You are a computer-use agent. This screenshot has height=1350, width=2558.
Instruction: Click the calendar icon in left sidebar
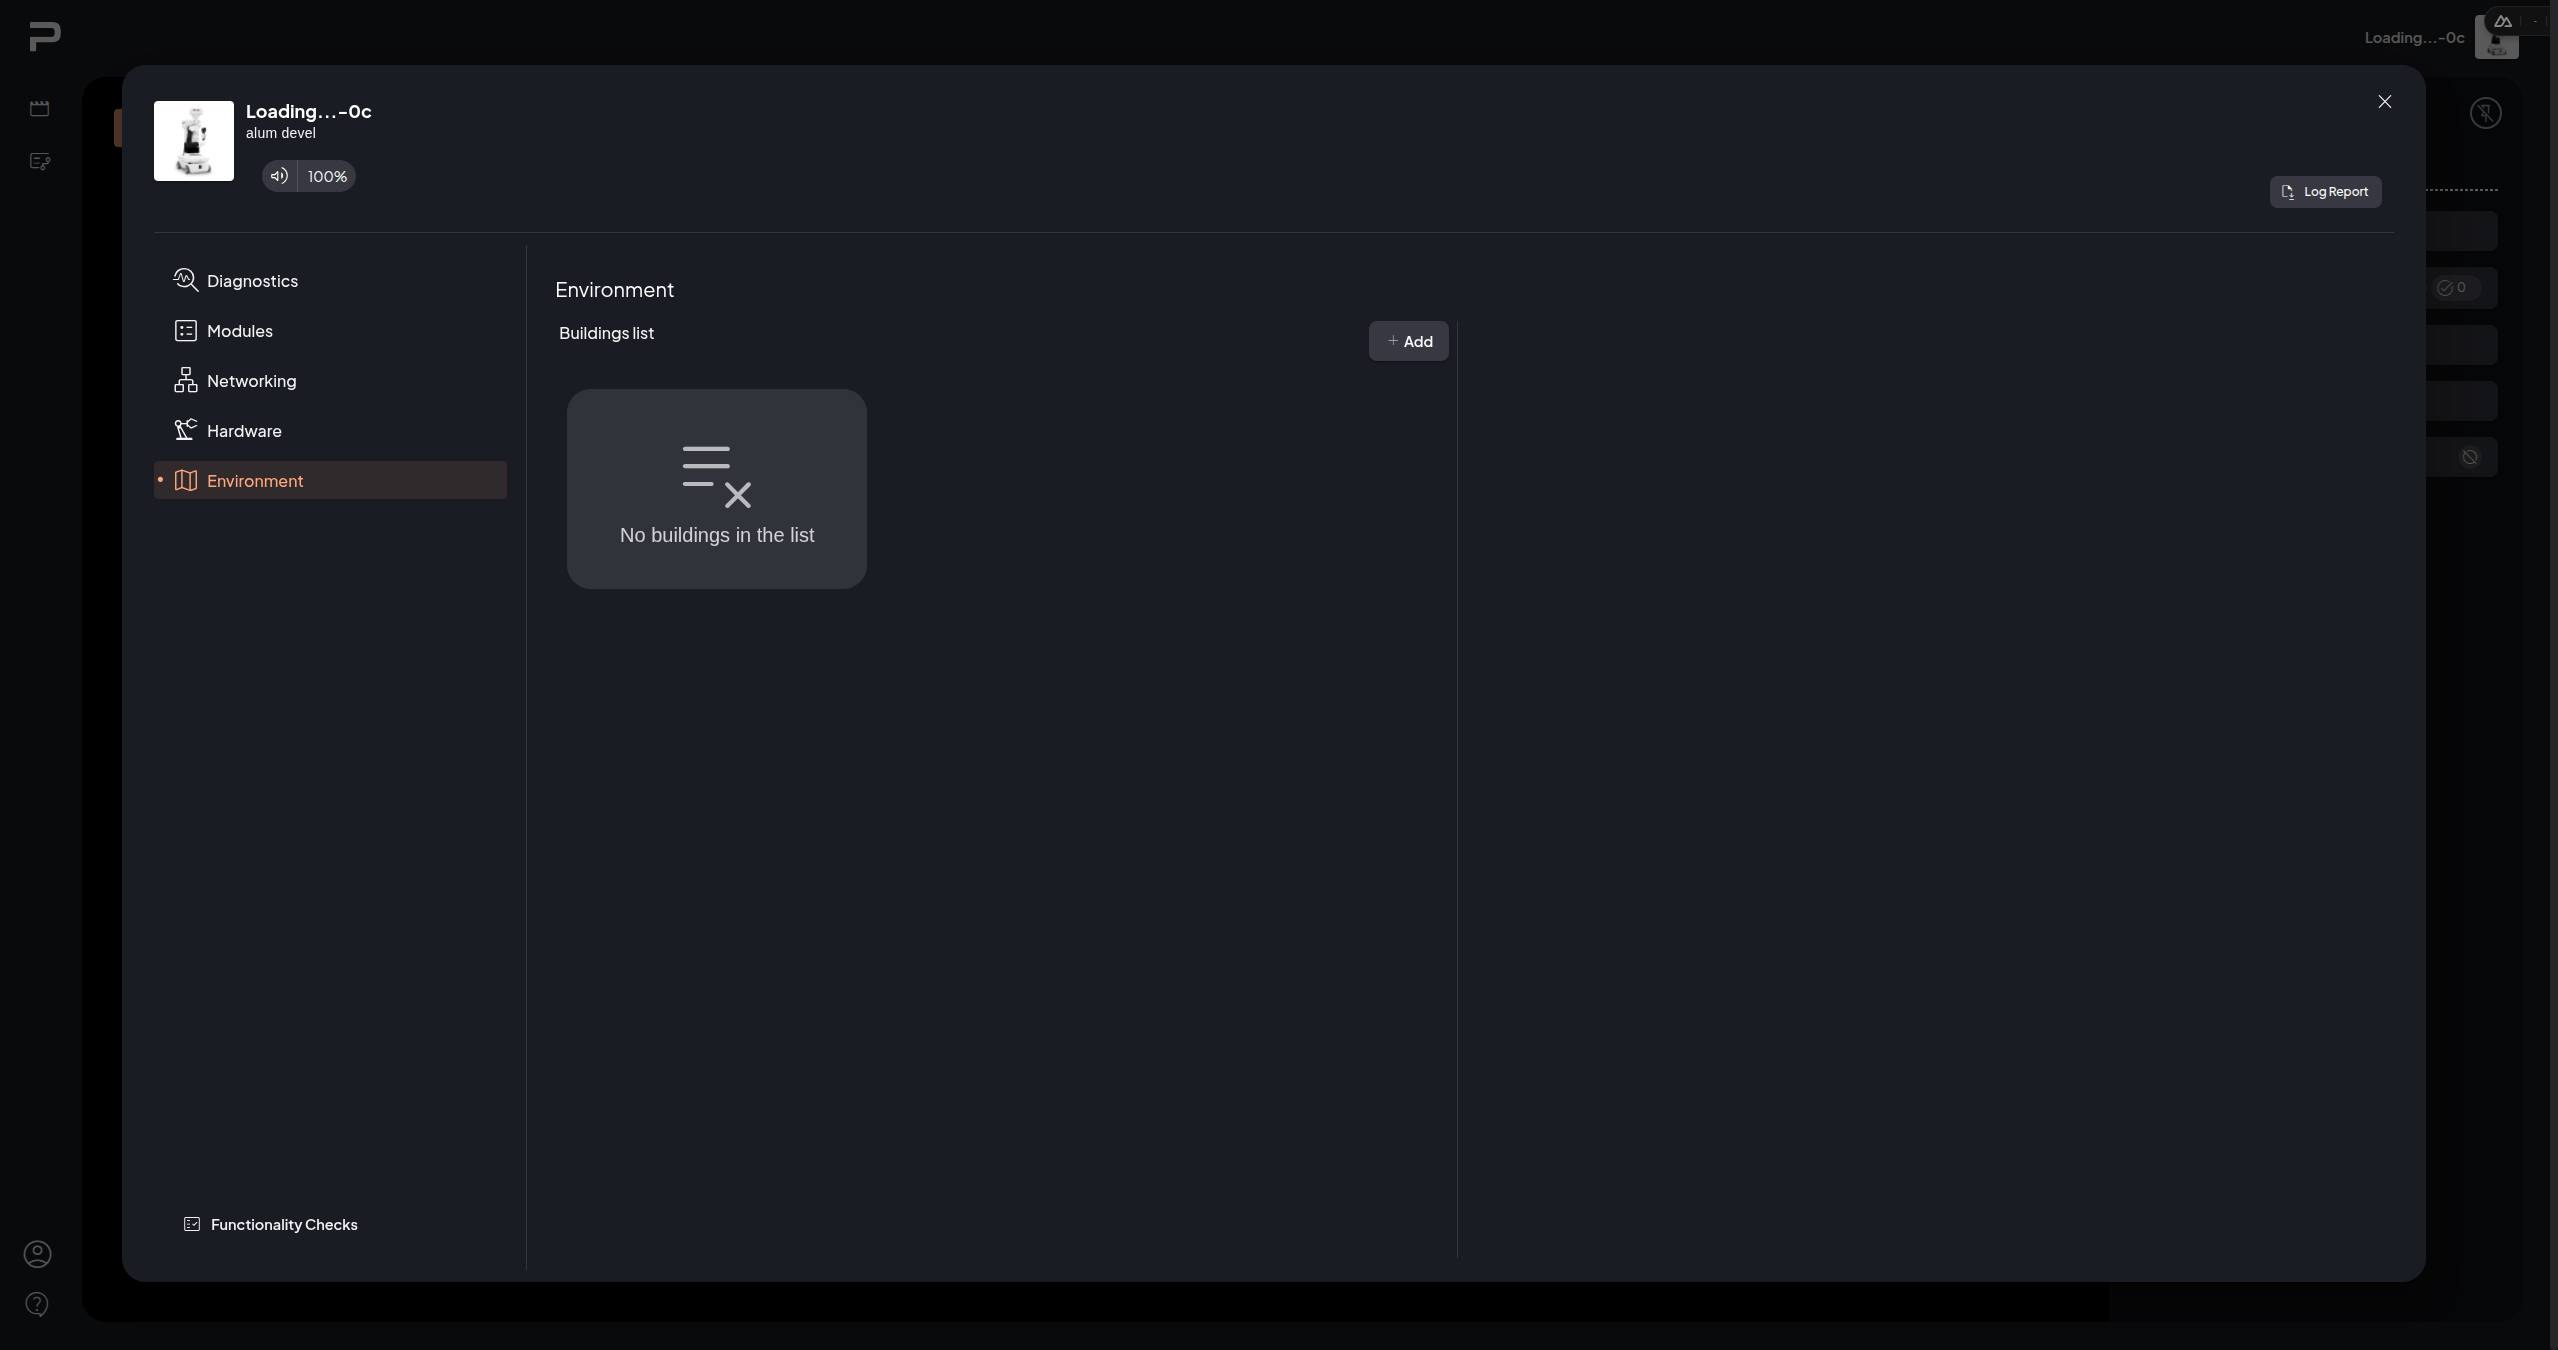pyautogui.click(x=40, y=108)
